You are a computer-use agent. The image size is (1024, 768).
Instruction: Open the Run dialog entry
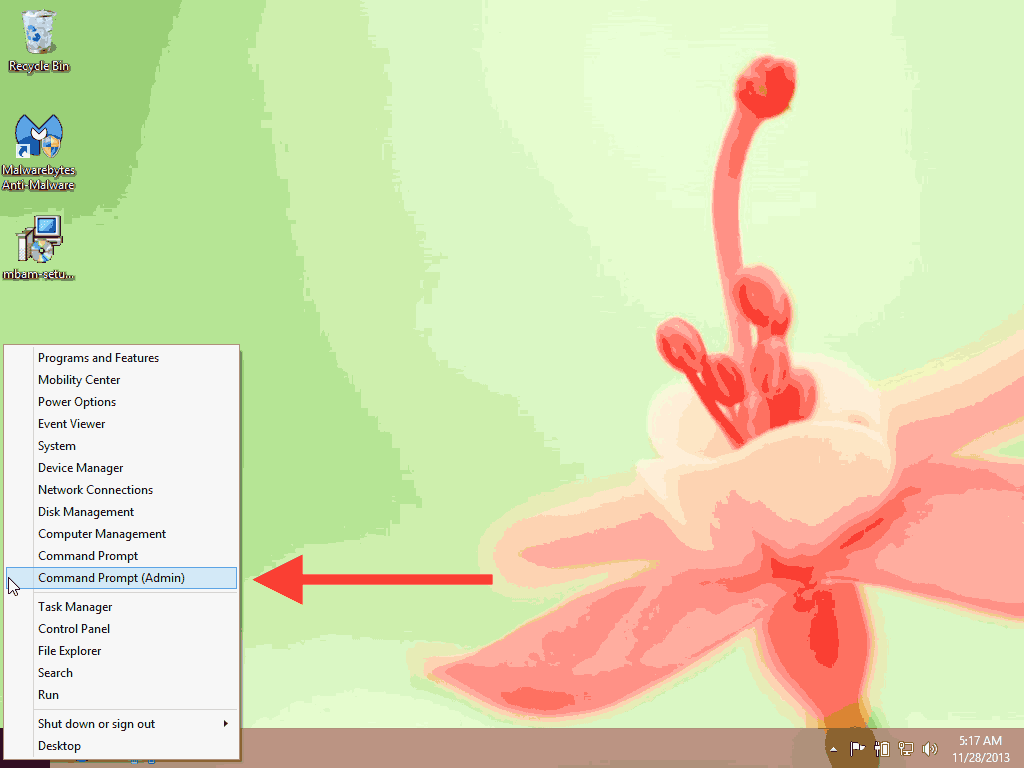click(121, 695)
